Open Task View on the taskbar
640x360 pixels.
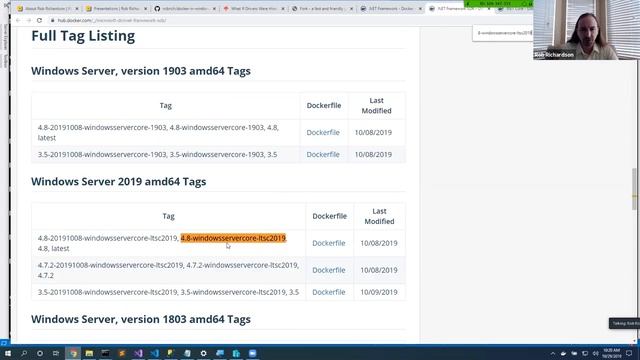pos(56,353)
